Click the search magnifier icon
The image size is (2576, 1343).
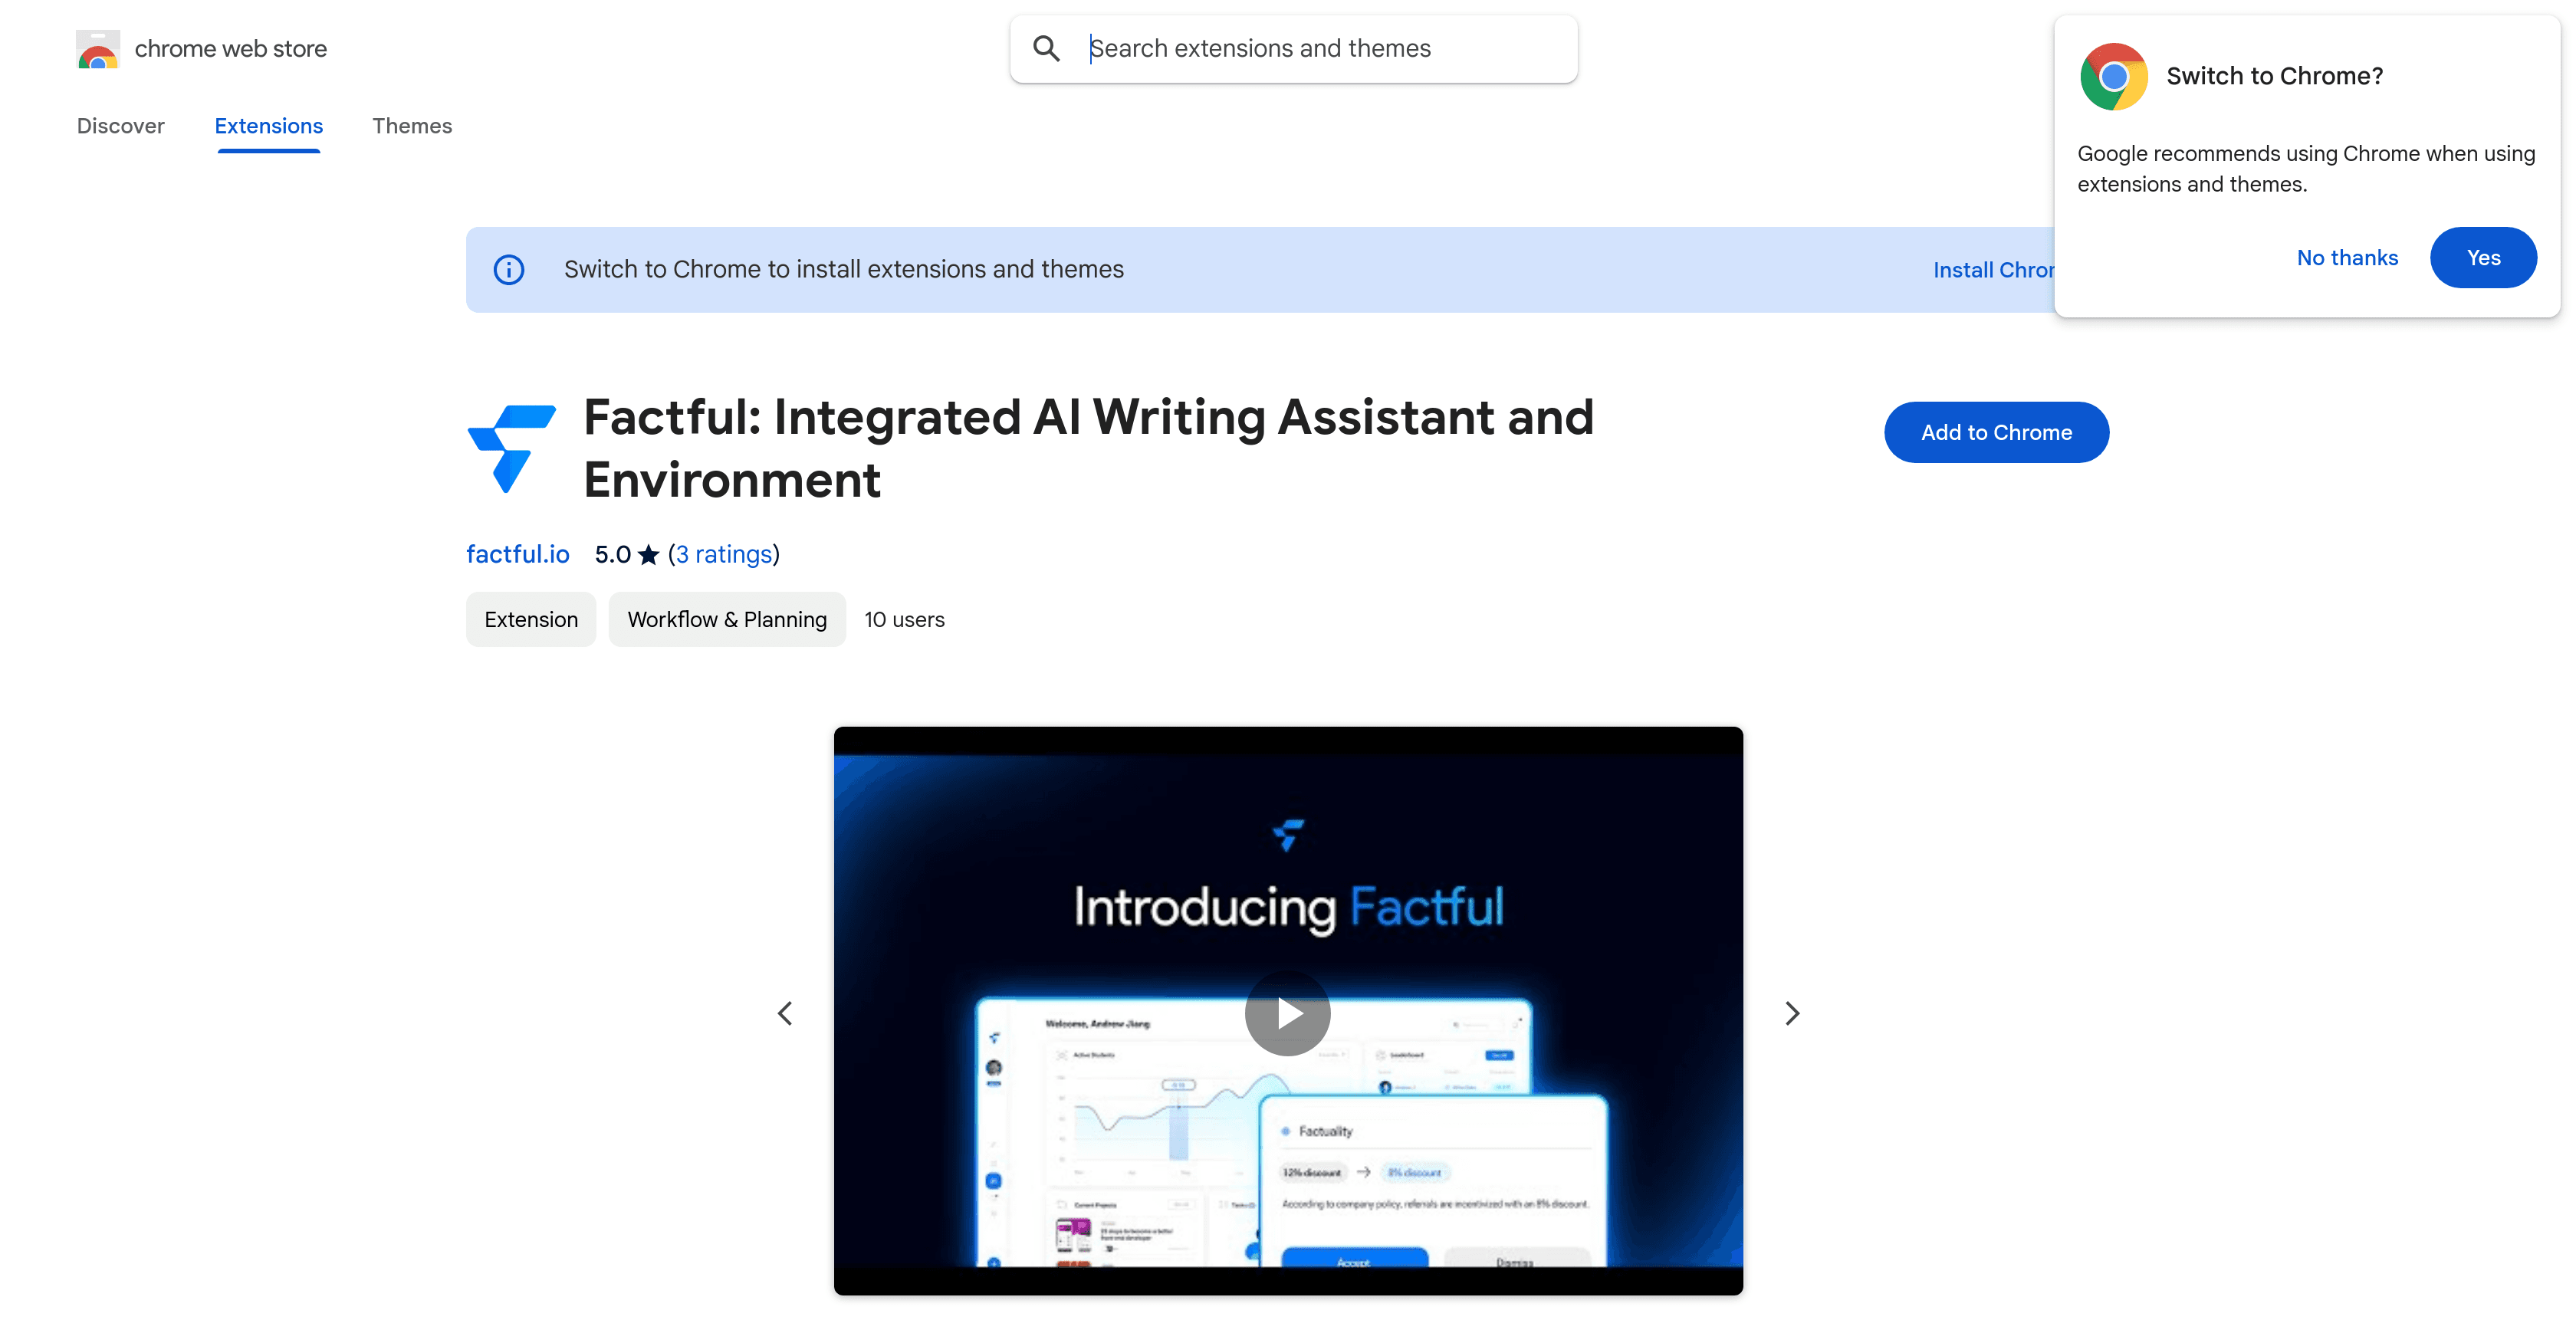[1046, 48]
